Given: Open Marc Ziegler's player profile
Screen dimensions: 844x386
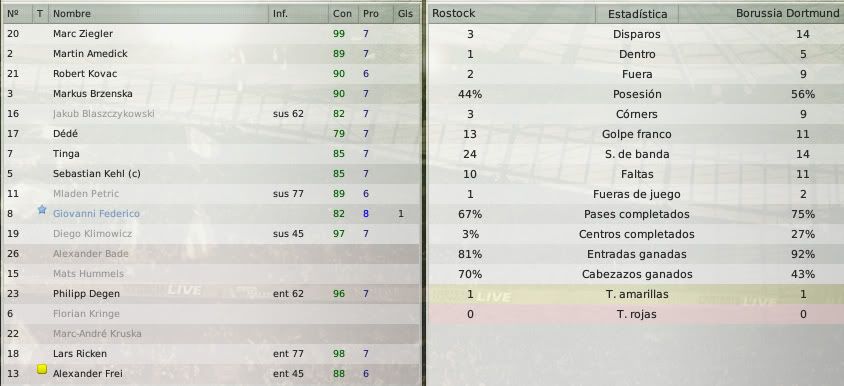Looking at the screenshot, I should 83,34.
